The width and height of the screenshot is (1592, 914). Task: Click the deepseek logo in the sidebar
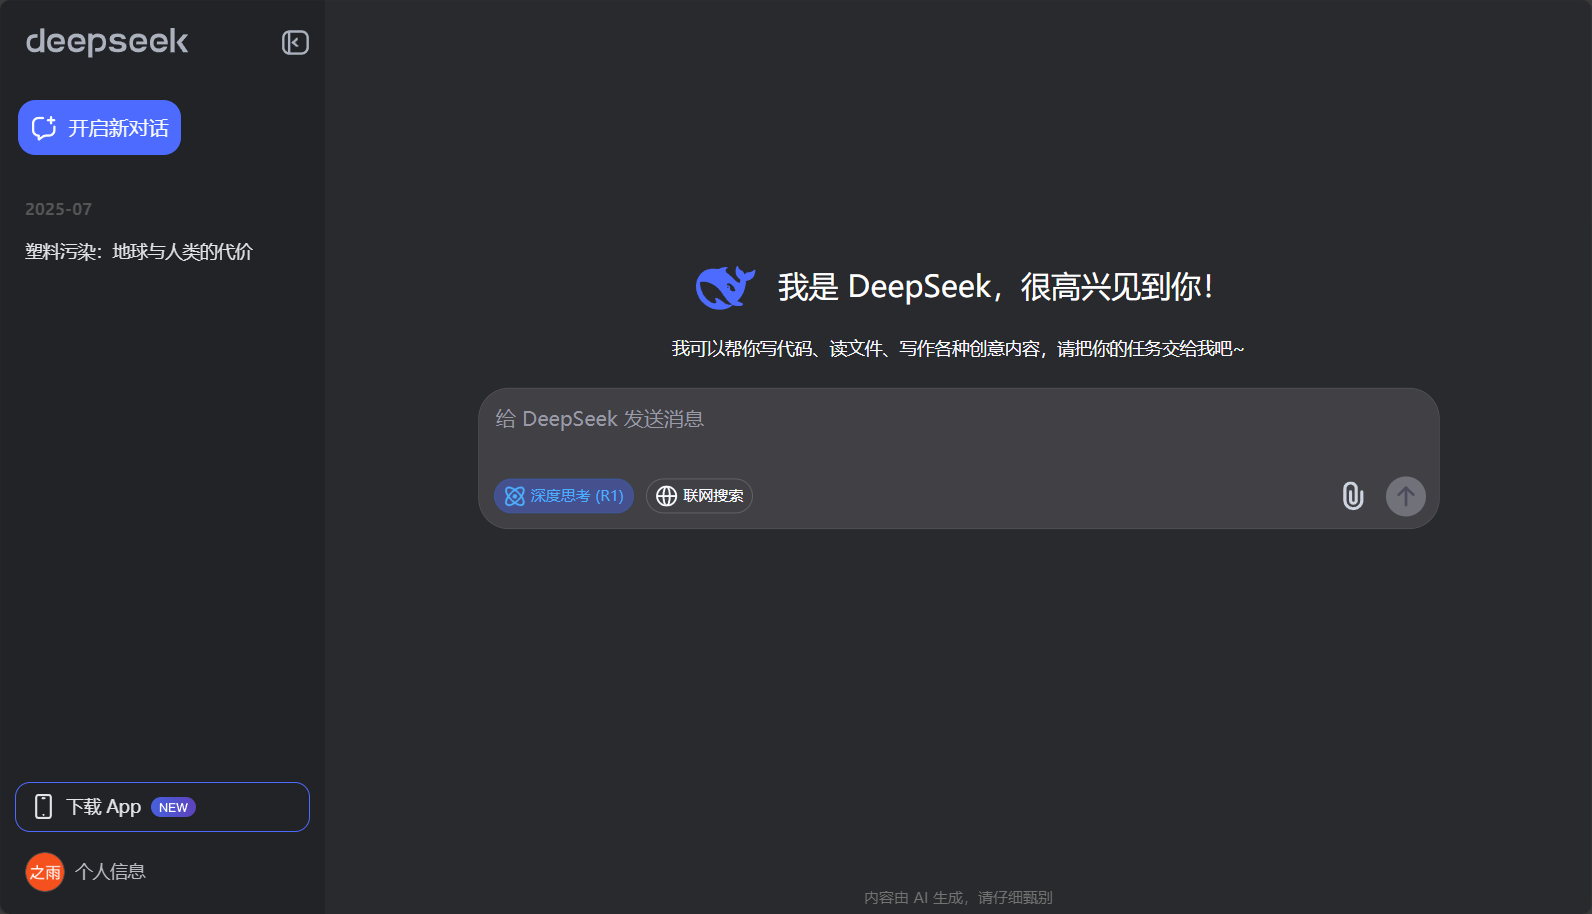click(x=107, y=42)
